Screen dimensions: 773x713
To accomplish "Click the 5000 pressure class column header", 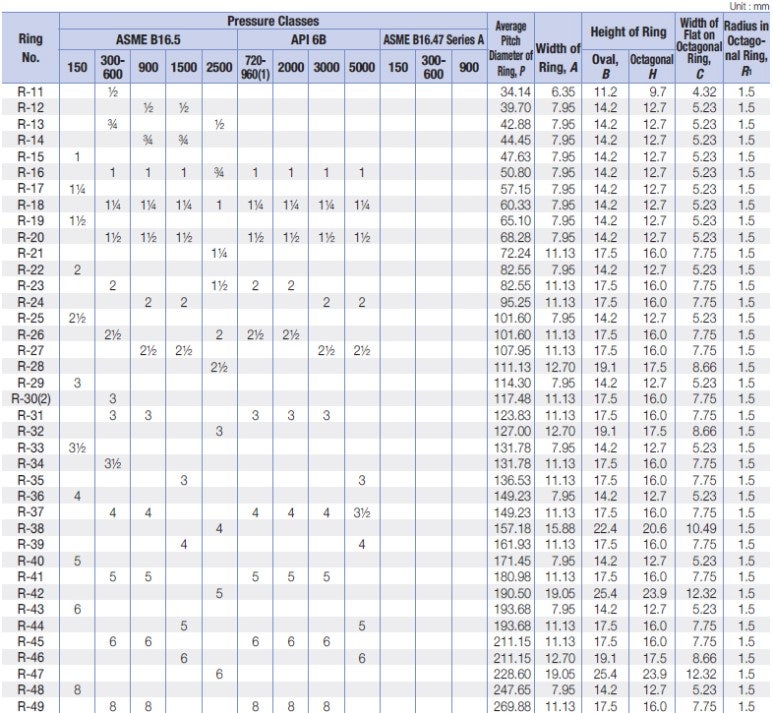I will point(362,67).
